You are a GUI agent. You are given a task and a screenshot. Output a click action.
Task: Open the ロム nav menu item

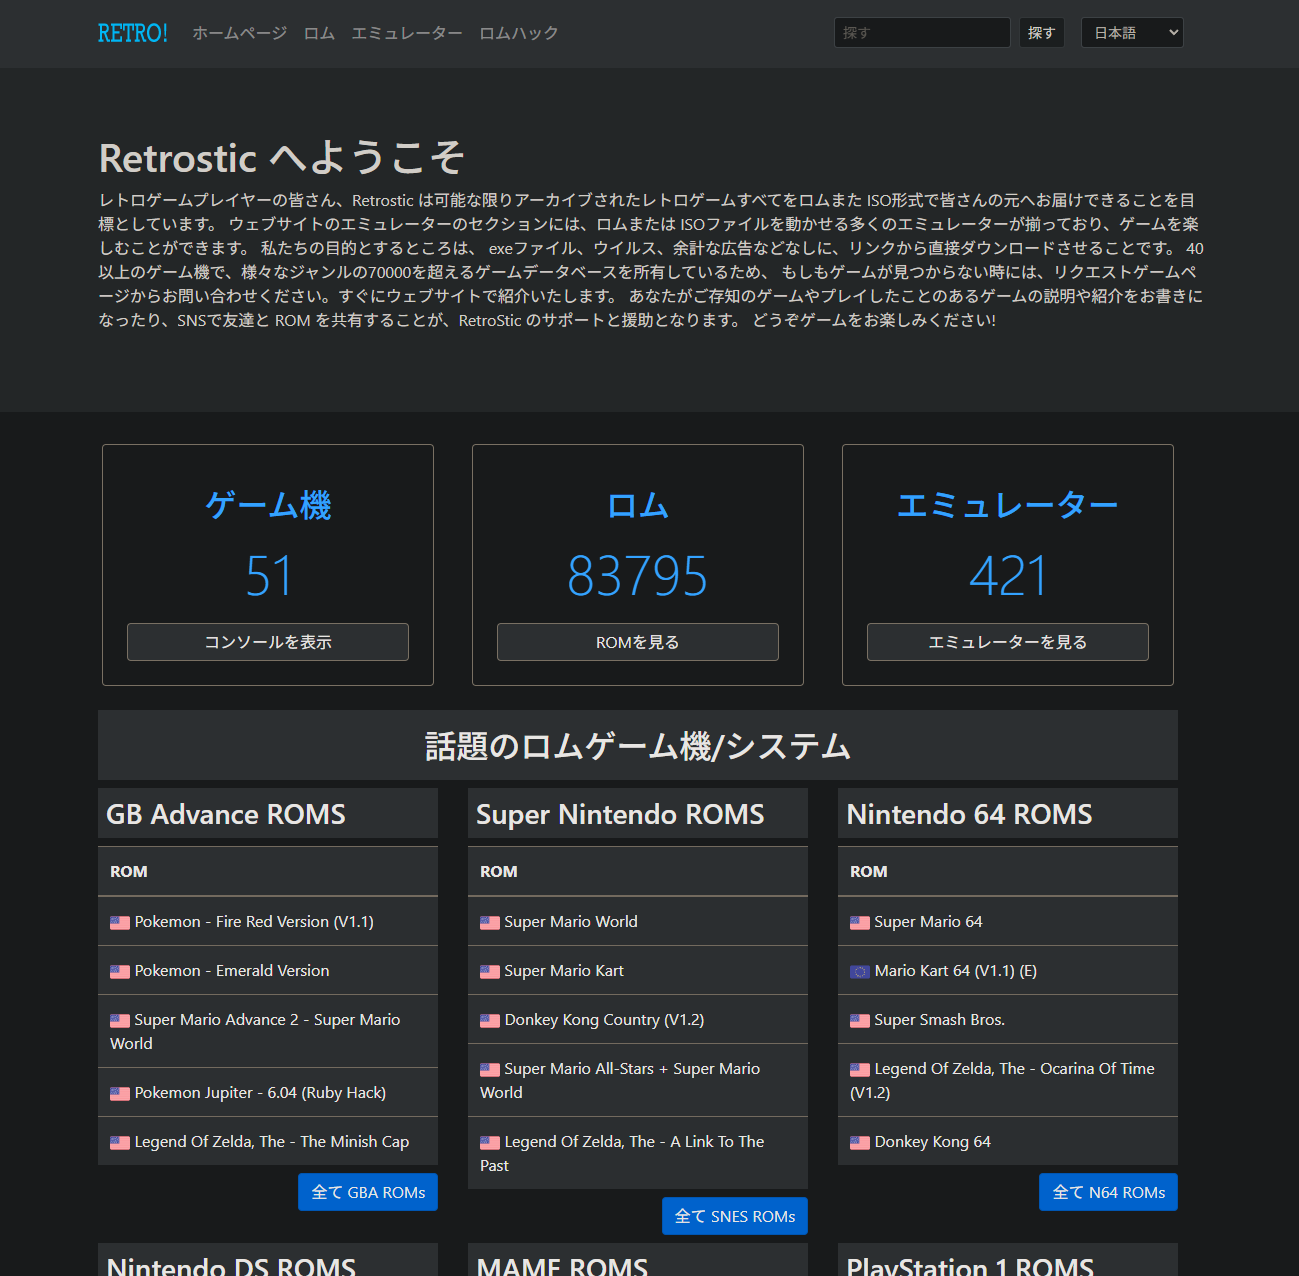pos(319,33)
